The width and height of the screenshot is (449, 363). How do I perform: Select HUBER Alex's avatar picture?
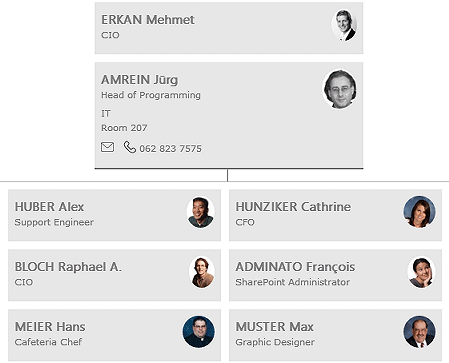point(201,213)
